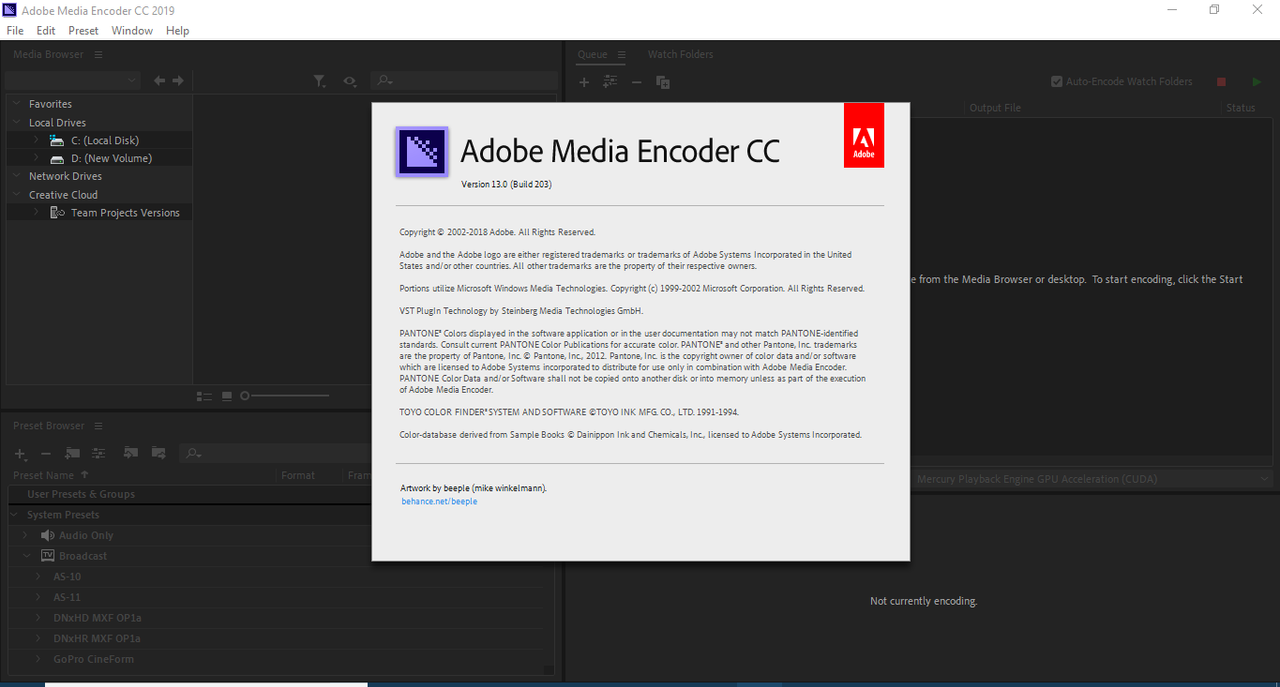Add source to the Queue
The image size is (1280, 687).
(584, 82)
